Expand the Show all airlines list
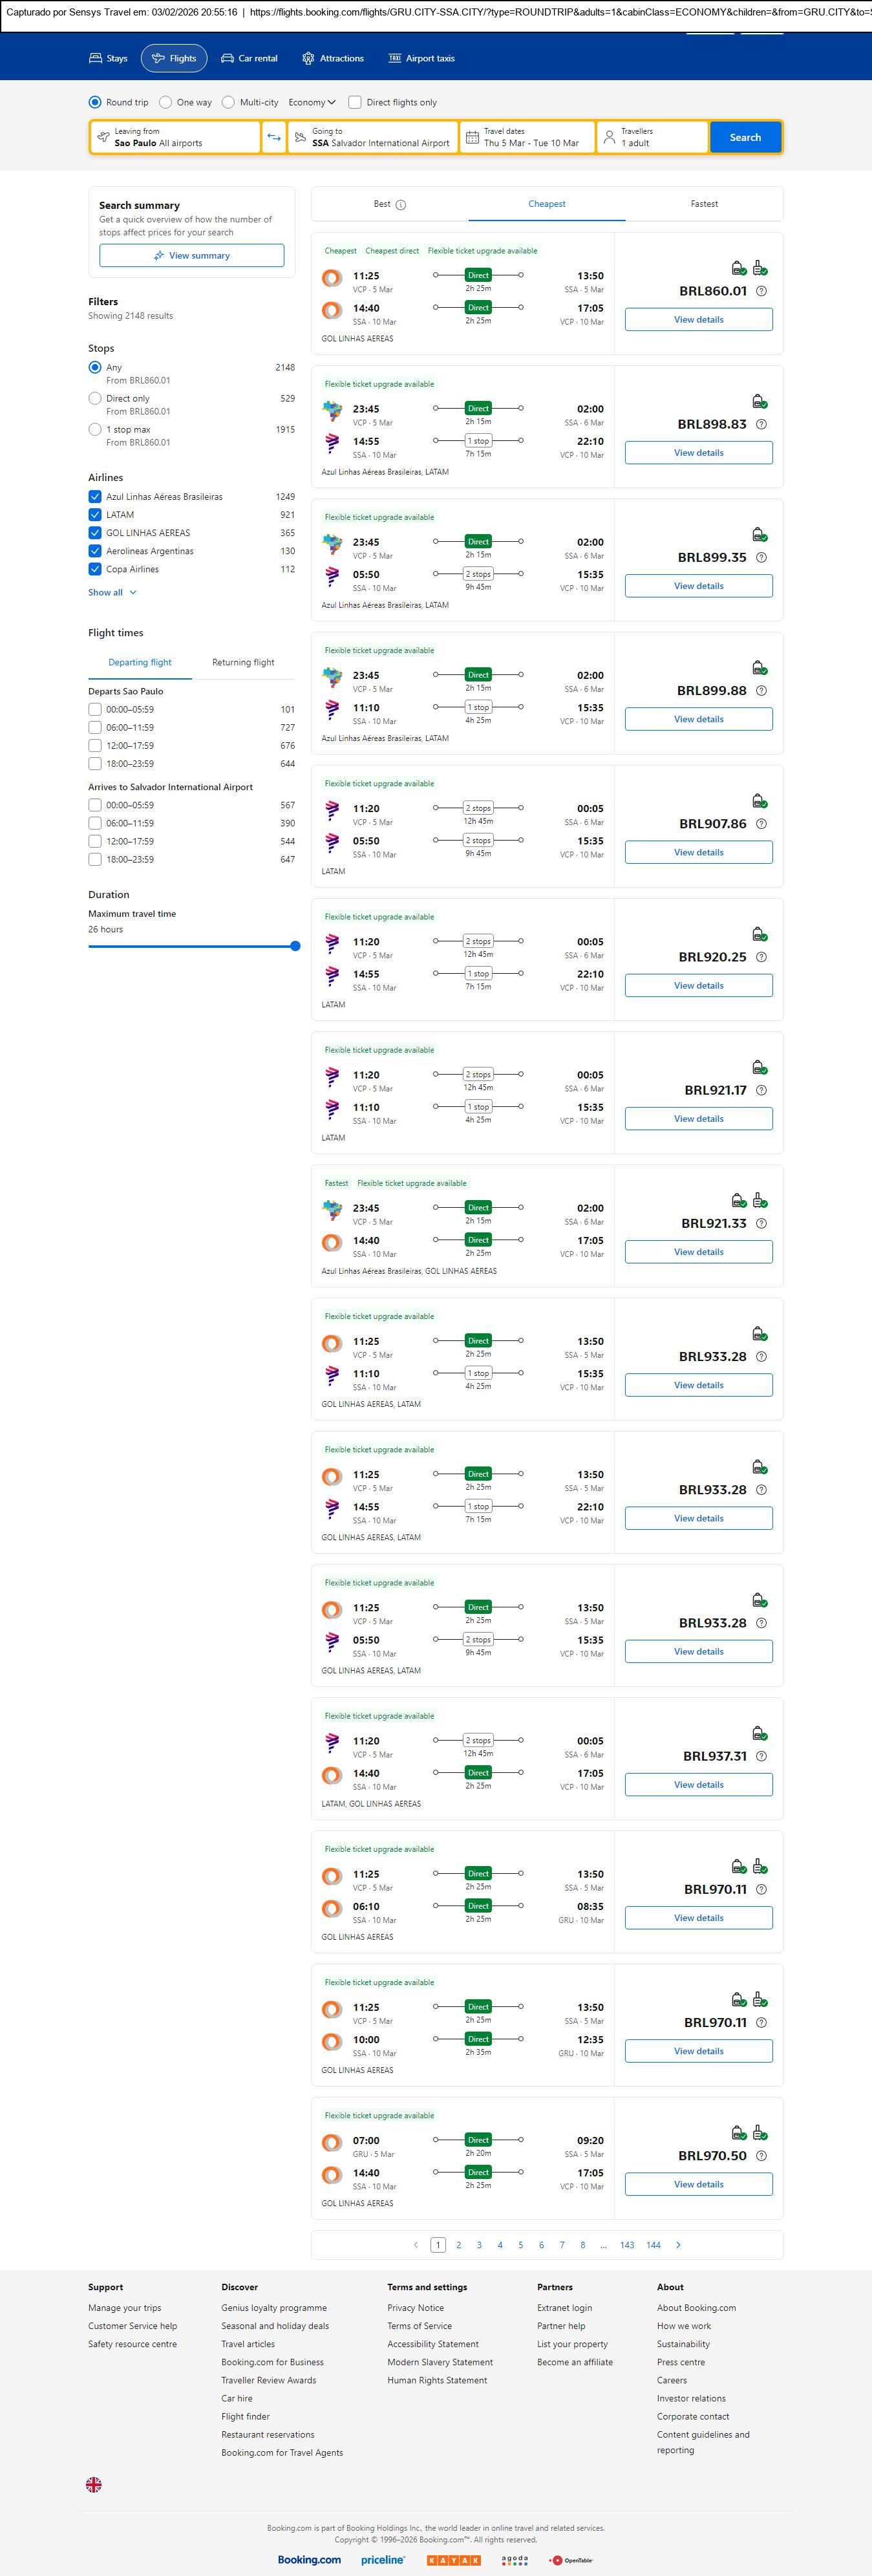 click(112, 592)
